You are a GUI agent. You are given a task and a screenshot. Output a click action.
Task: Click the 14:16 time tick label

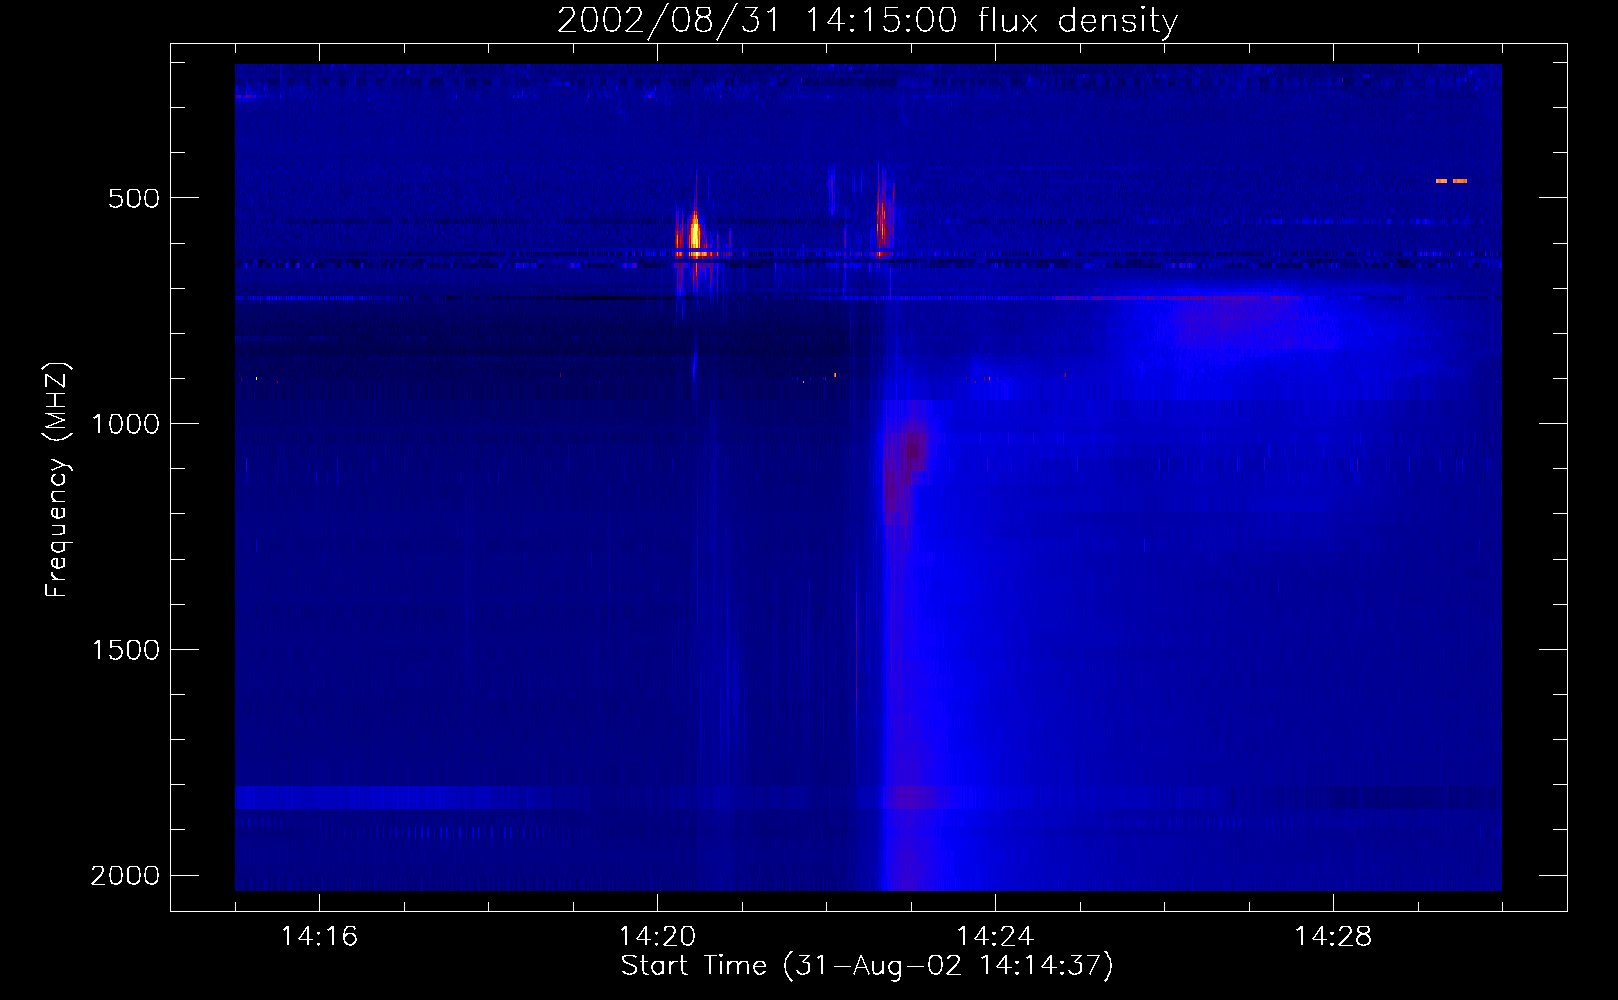[319, 937]
